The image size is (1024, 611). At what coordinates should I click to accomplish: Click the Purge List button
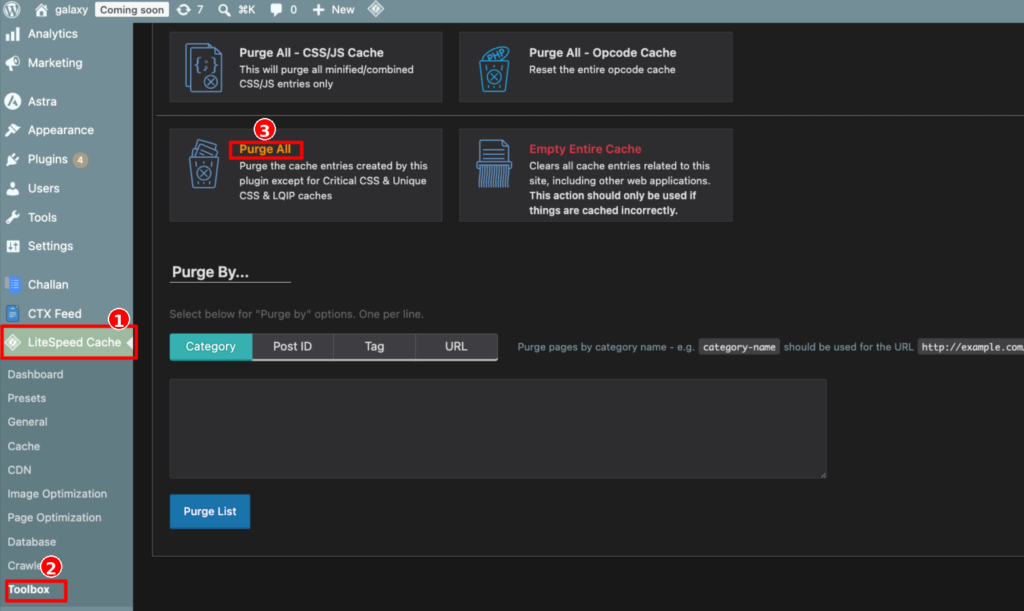pos(210,511)
